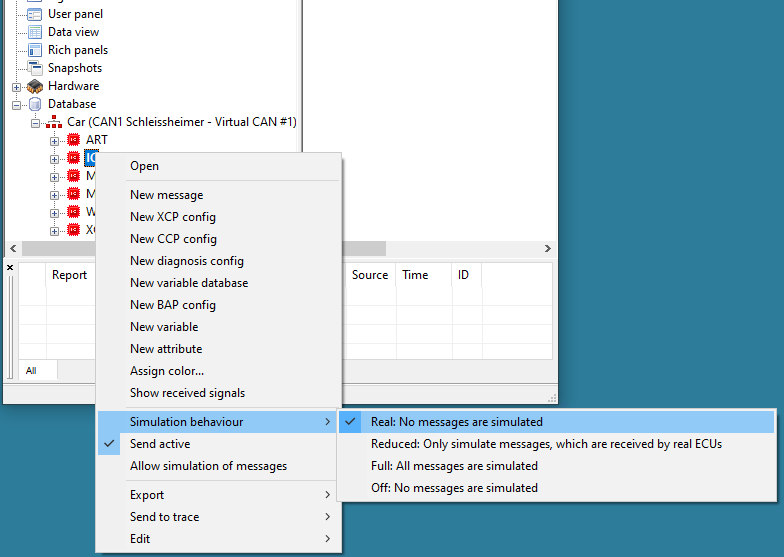Click the Source column header
This screenshot has height=557, width=784.
tap(369, 275)
